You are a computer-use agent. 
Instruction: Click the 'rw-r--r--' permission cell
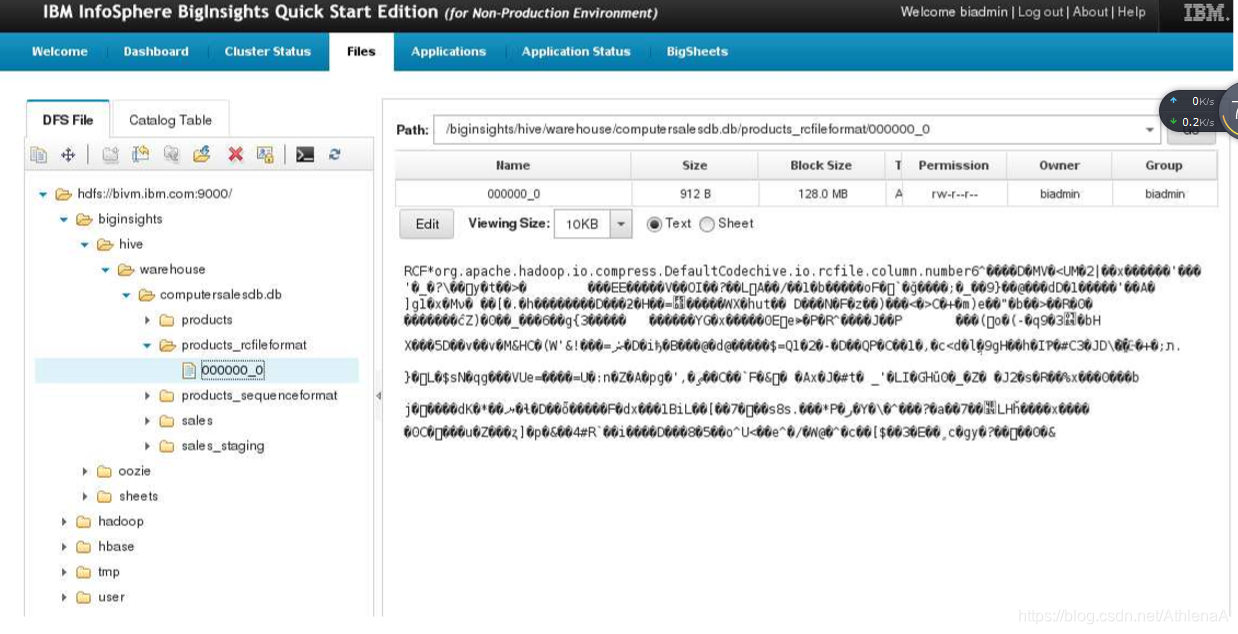tap(954, 194)
